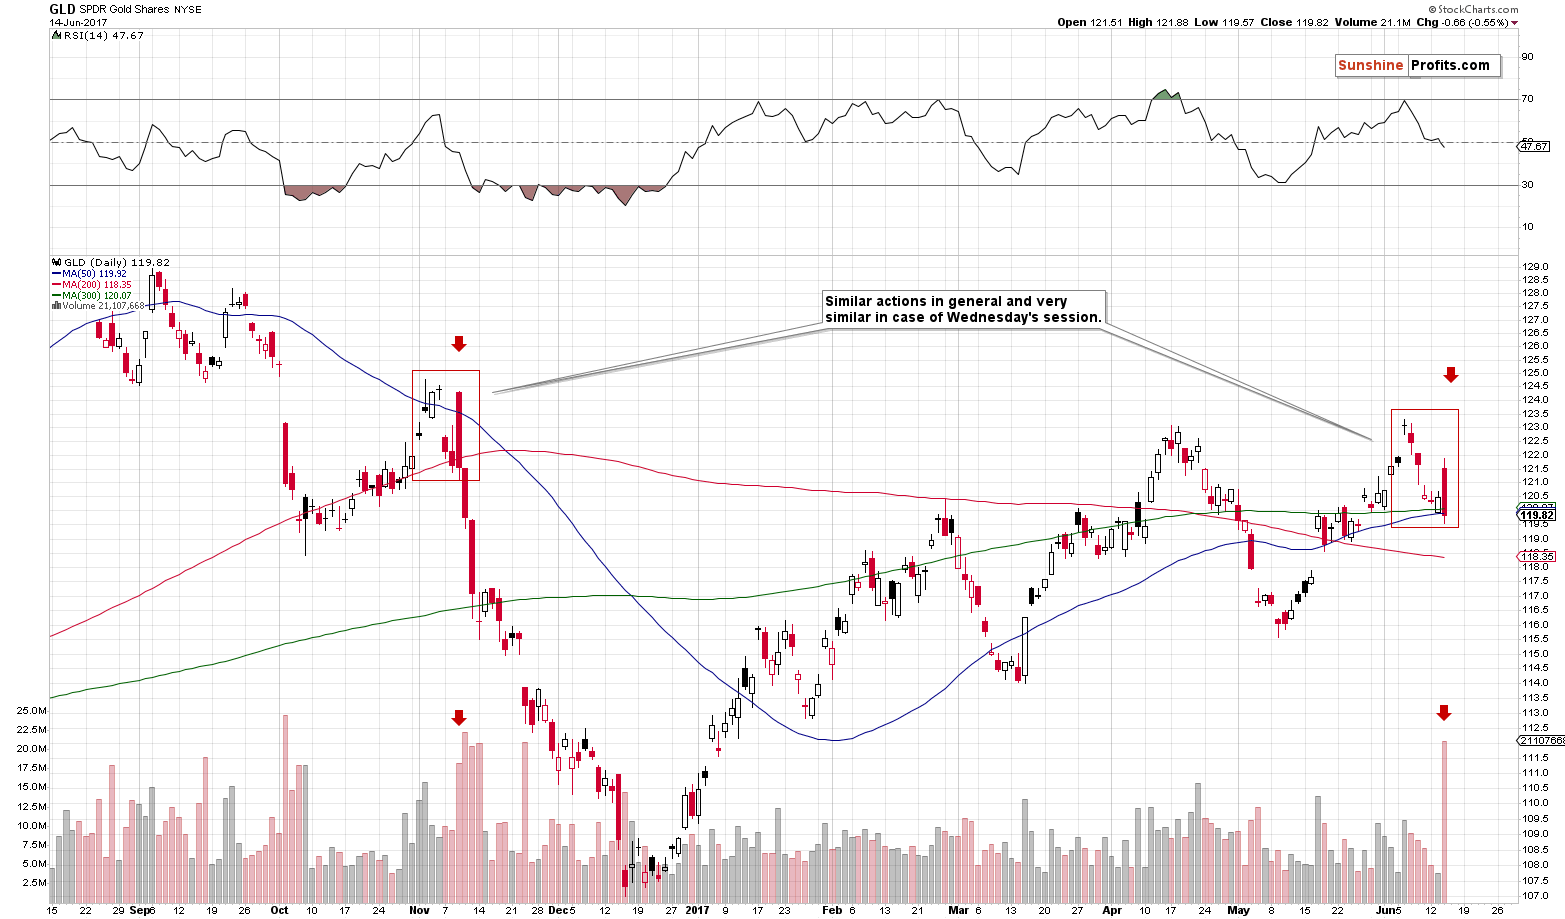Click the 107.0 price axis label

coord(1535,896)
